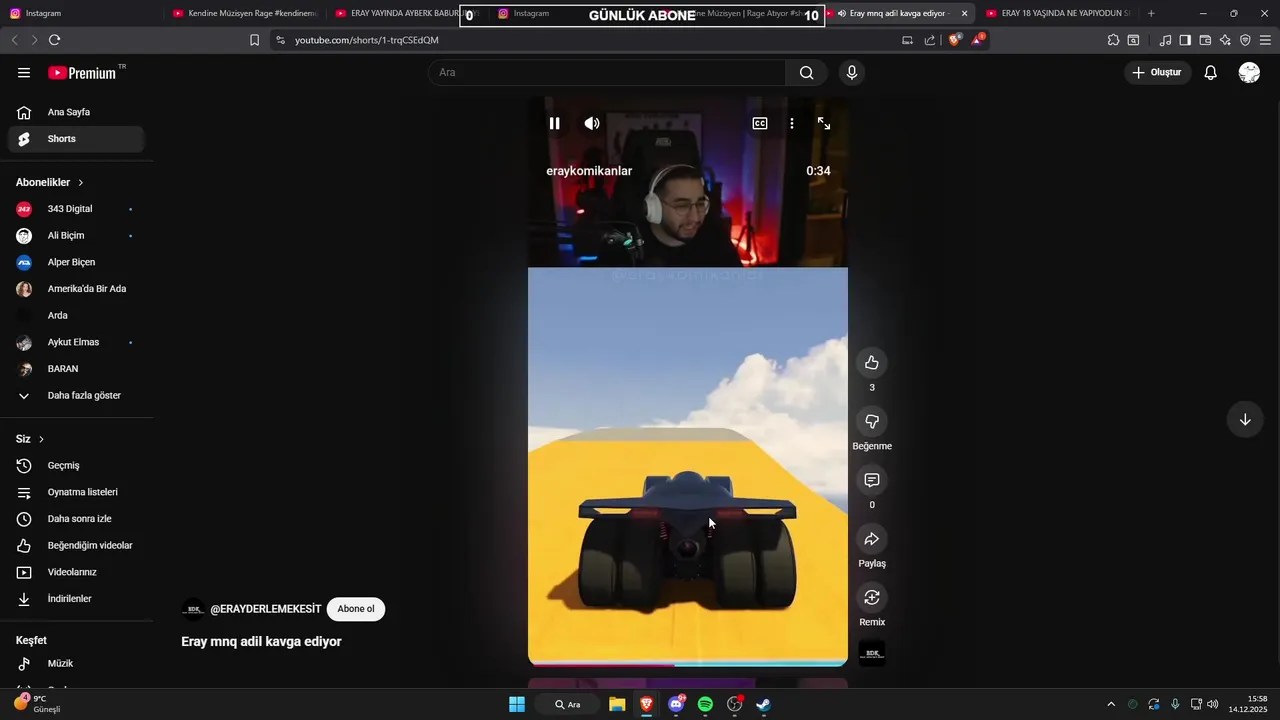Open Geçmiş watch history
Screen dimensions: 1280x720
point(76,465)
